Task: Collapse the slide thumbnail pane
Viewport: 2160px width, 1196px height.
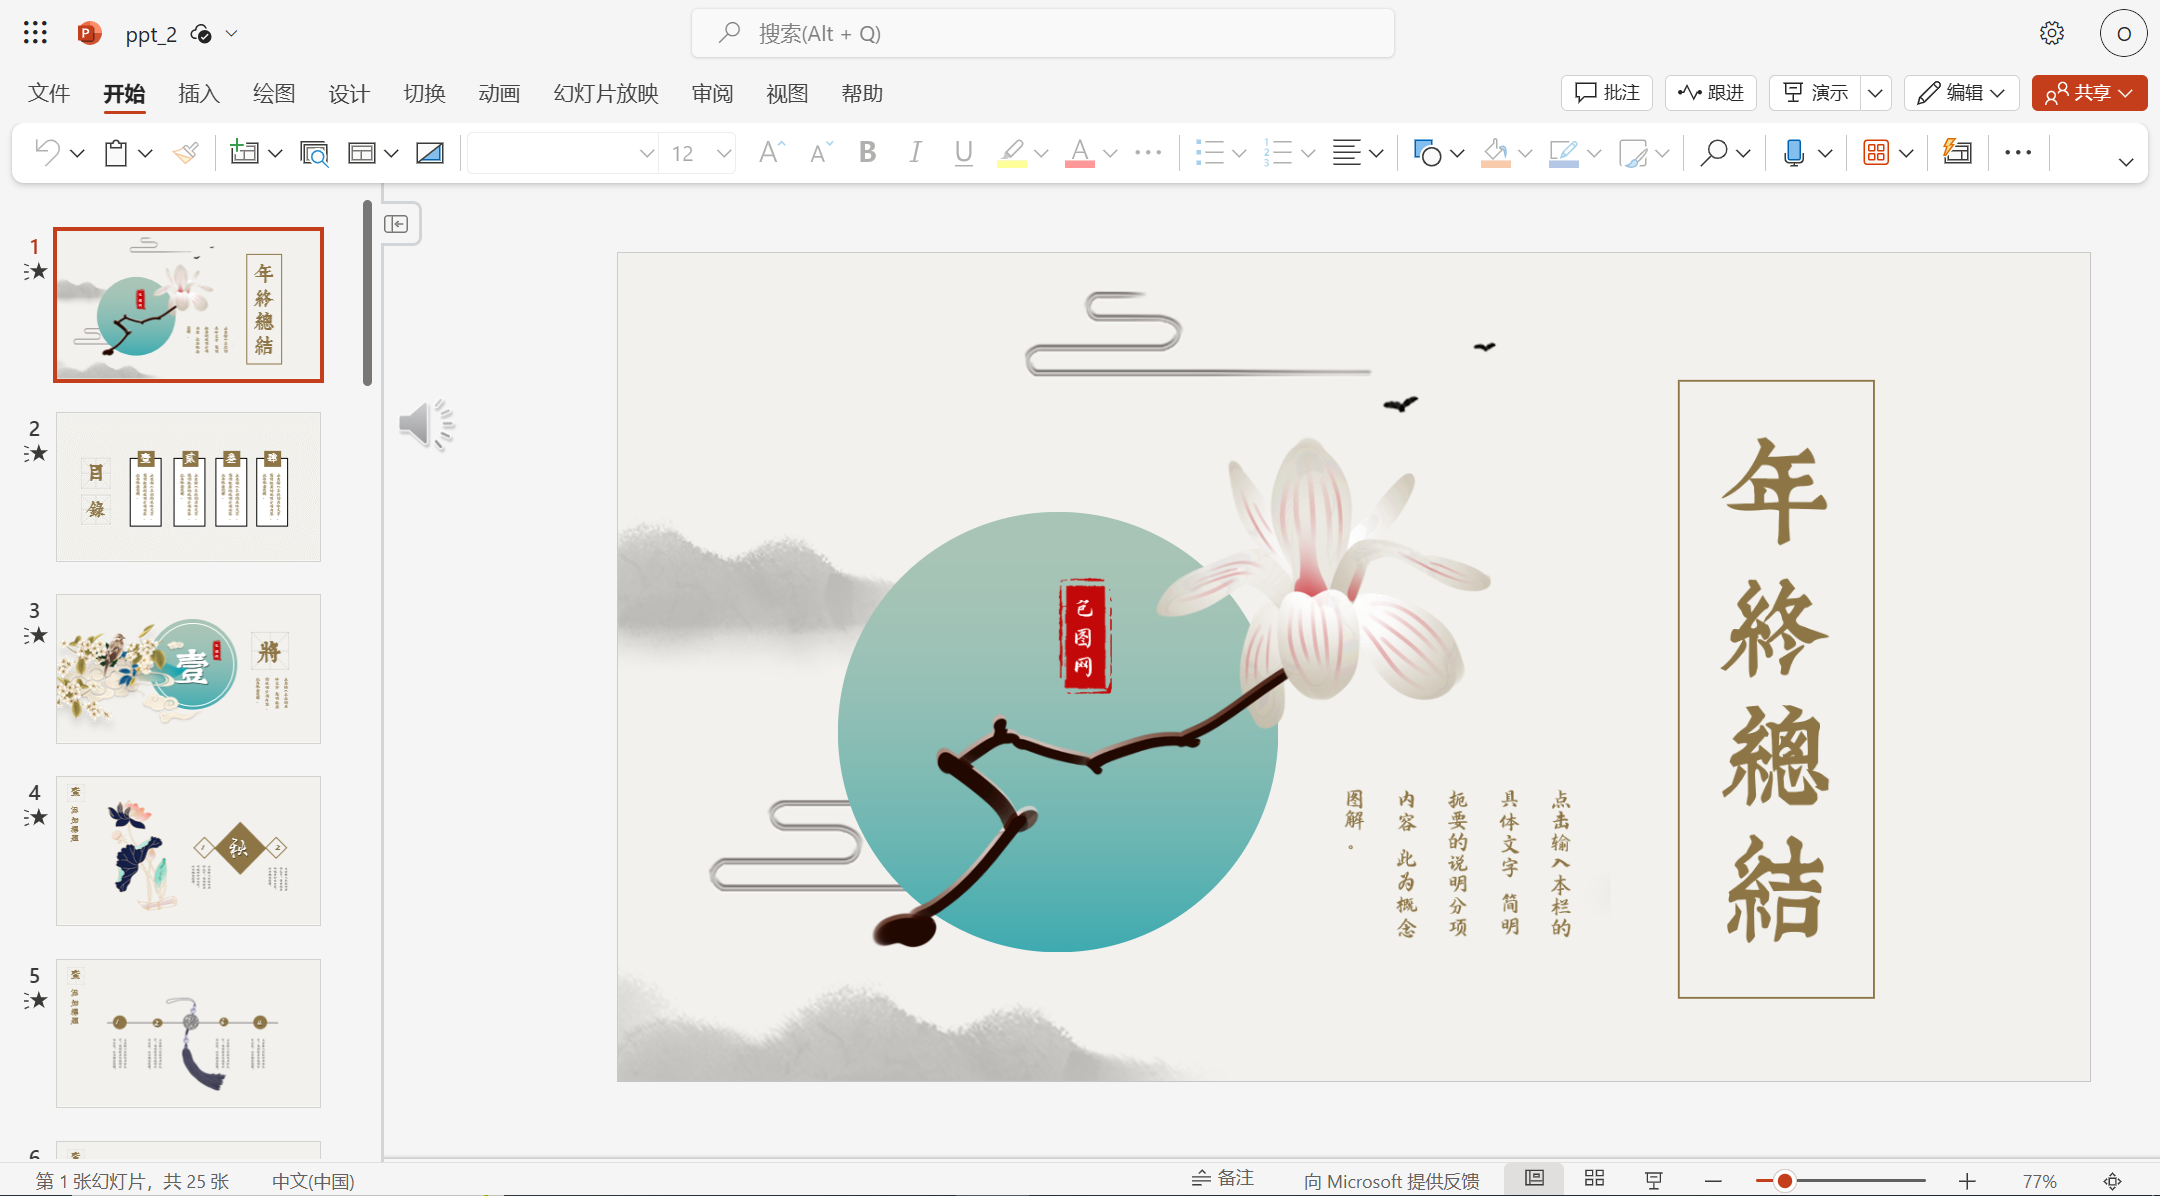Action: 397,224
